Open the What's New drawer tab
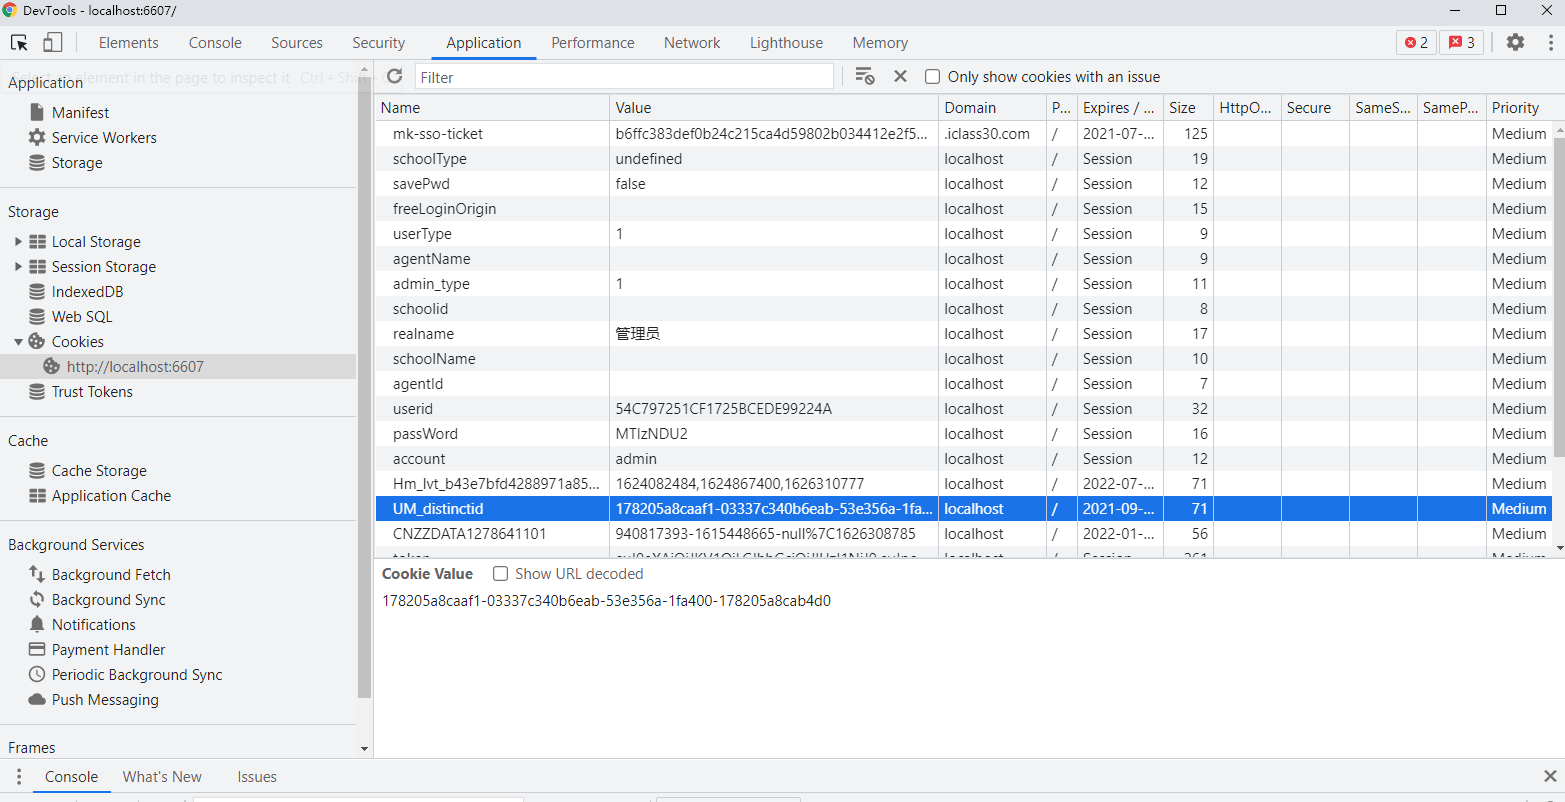Image resolution: width=1565 pixels, height=802 pixels. click(162, 777)
